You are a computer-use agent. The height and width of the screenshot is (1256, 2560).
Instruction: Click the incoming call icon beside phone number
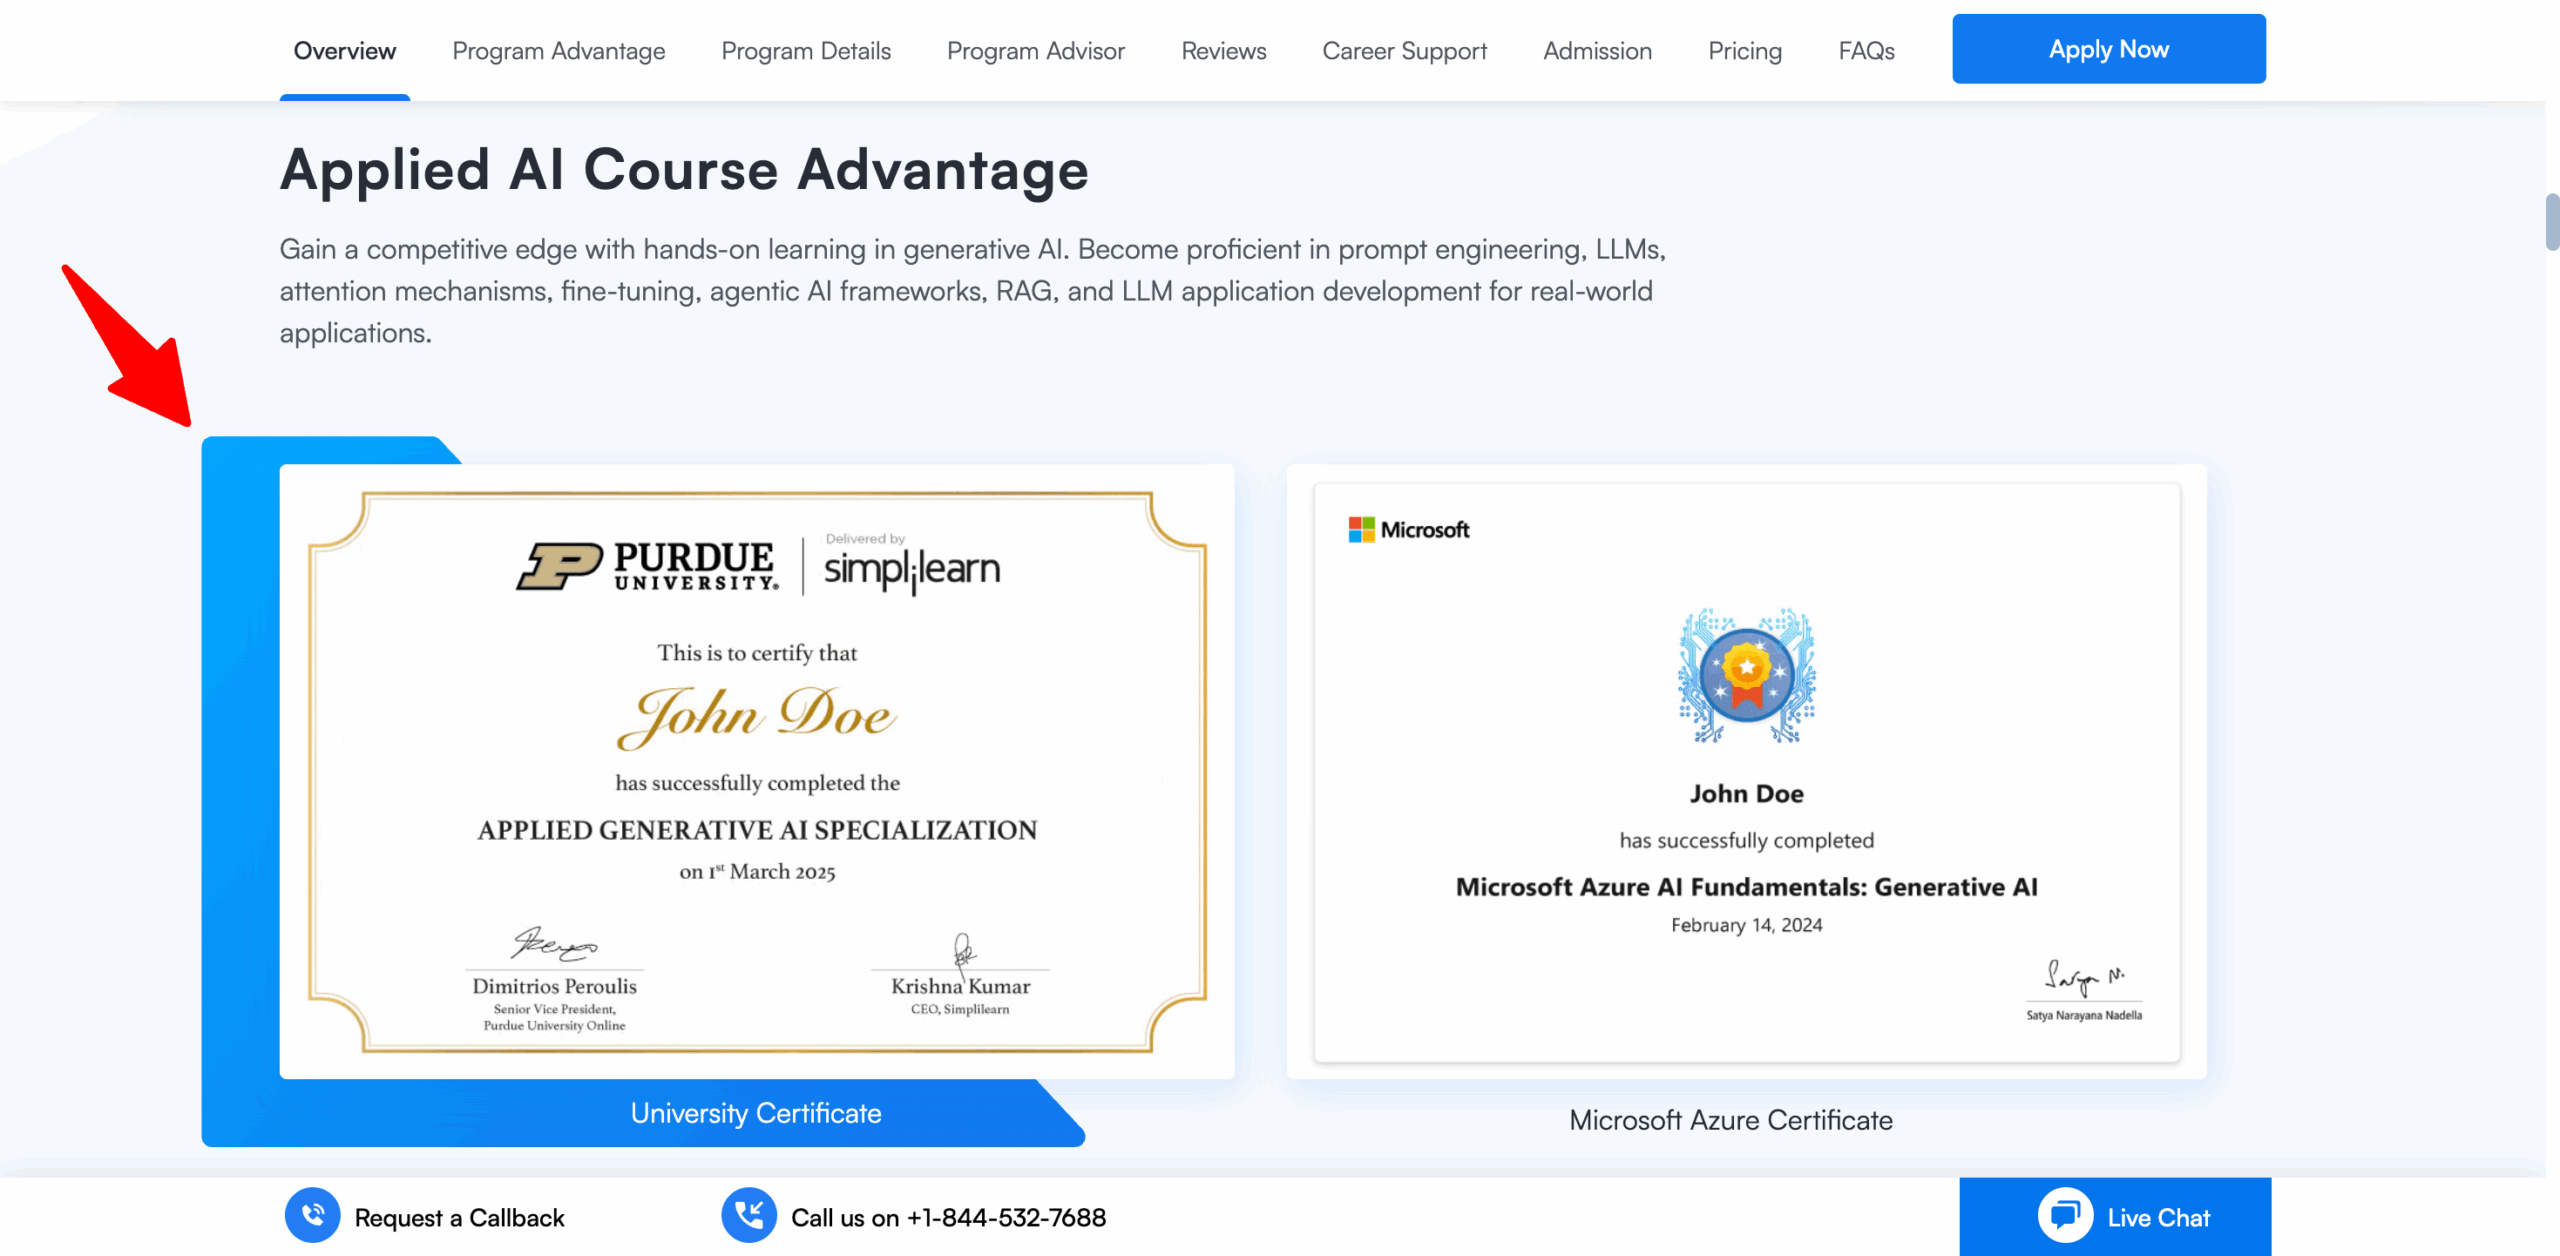[x=748, y=1215]
